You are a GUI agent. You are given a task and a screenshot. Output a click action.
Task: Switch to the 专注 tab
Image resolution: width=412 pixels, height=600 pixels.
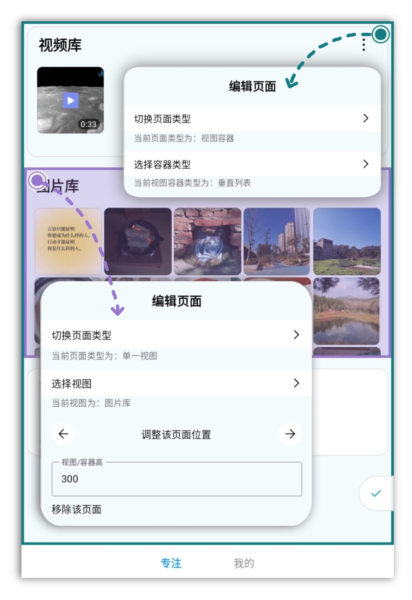pos(171,563)
